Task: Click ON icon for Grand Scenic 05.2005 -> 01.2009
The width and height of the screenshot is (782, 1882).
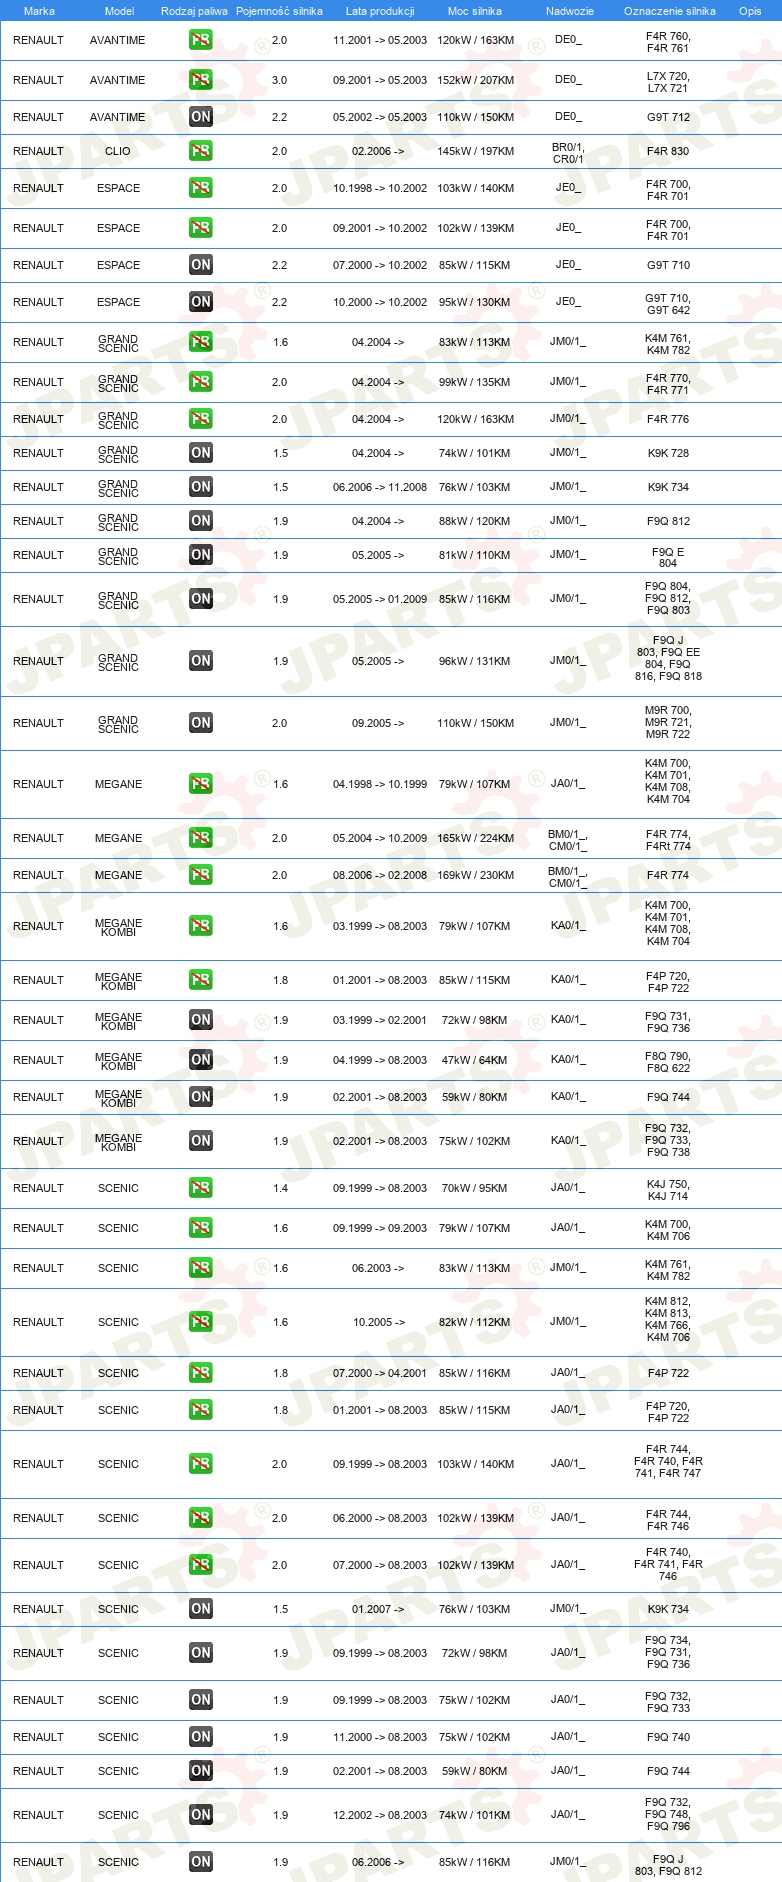Action: 201,599
